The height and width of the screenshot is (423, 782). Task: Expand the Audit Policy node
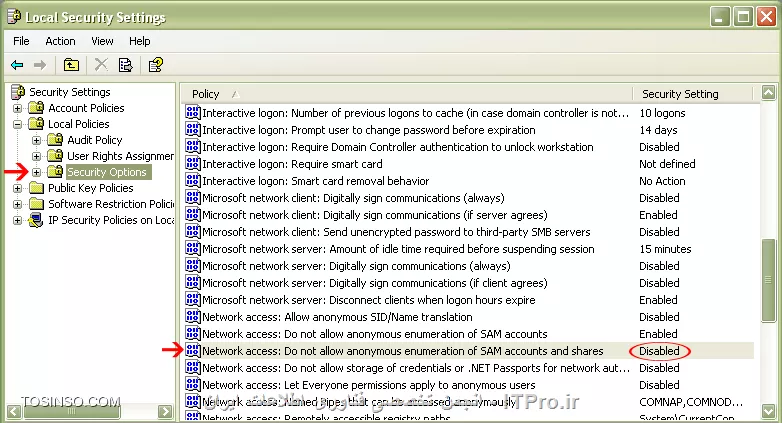click(36, 140)
